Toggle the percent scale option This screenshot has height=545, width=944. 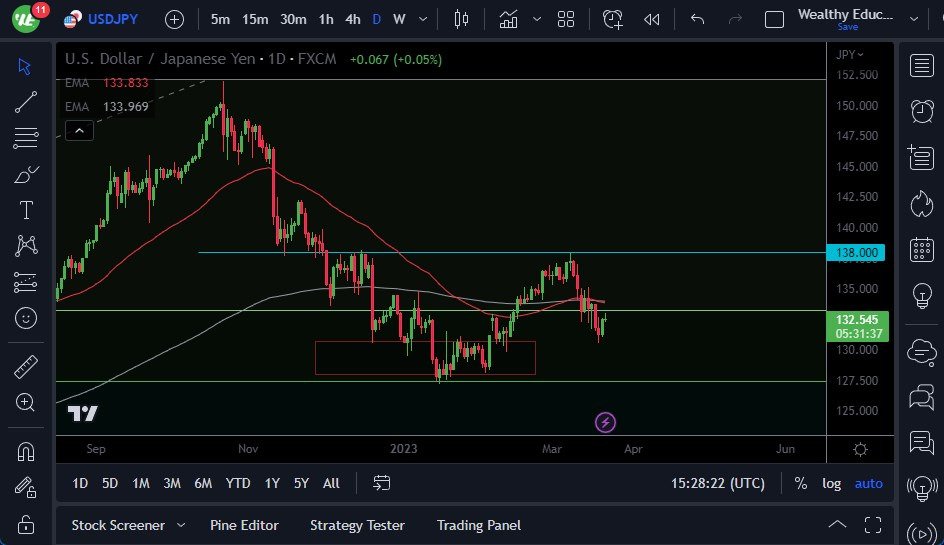point(801,483)
